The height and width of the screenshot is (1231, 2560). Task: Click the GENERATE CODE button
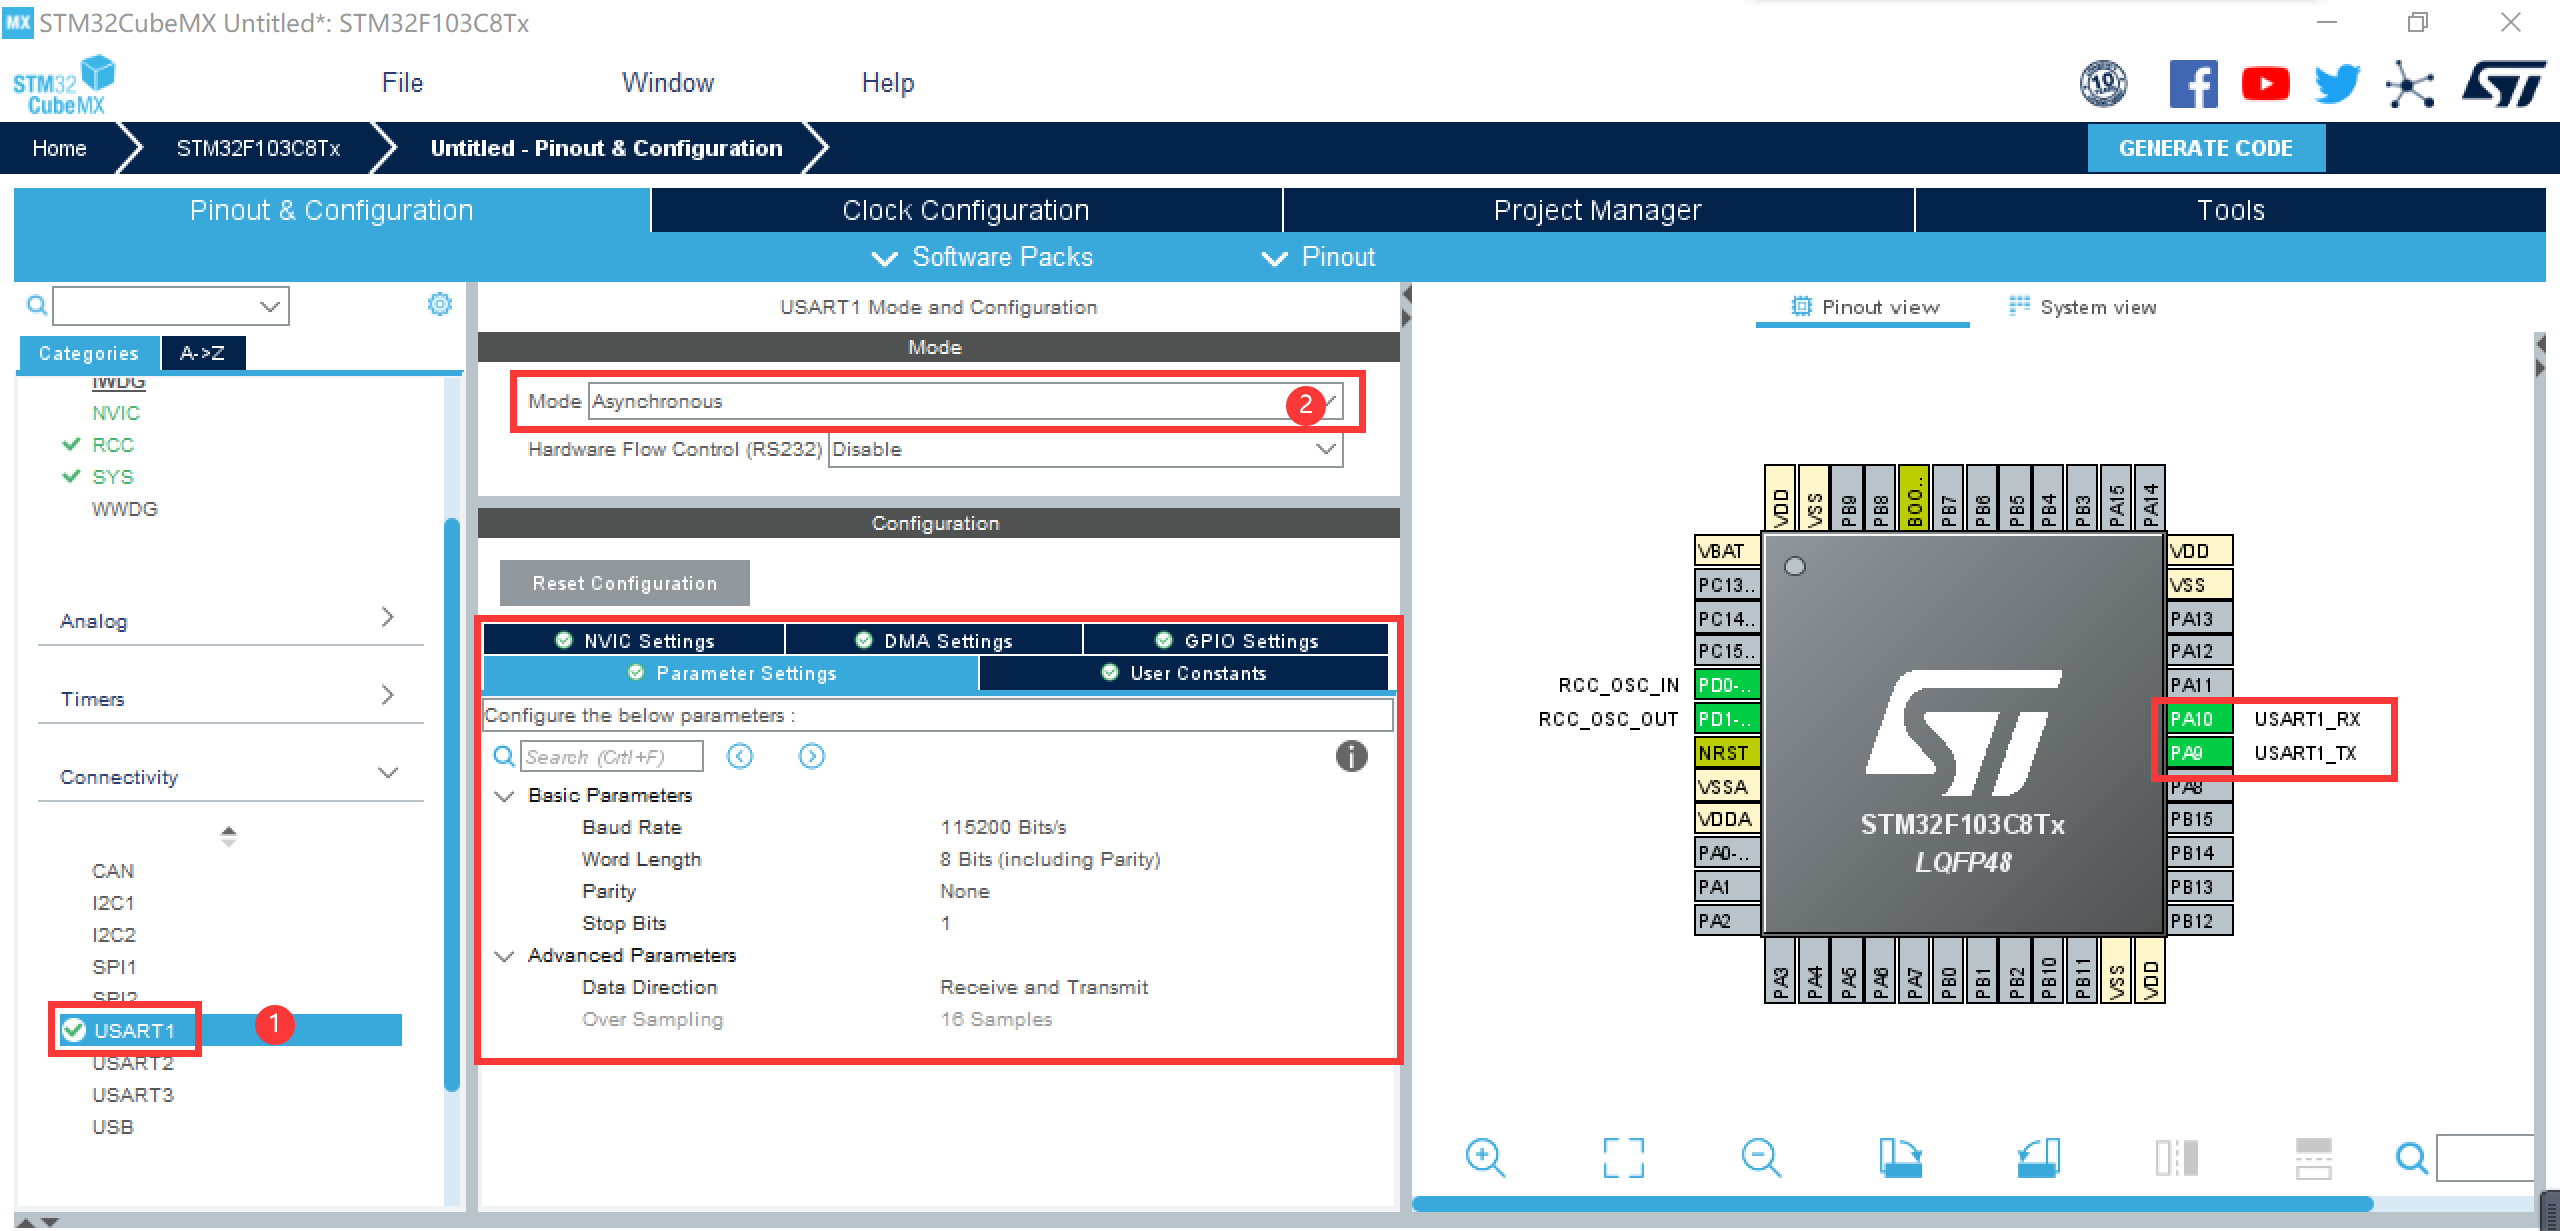(x=2206, y=148)
